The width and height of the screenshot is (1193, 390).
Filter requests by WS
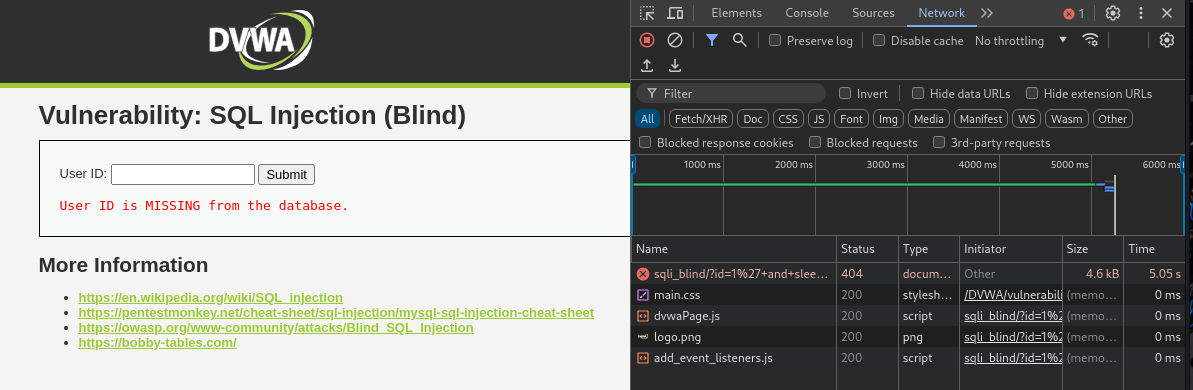1027,119
